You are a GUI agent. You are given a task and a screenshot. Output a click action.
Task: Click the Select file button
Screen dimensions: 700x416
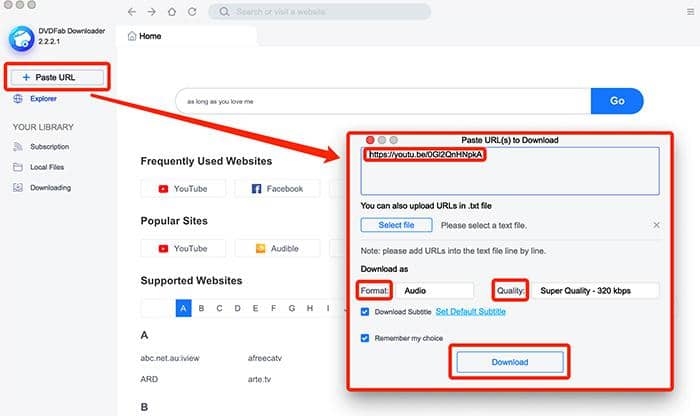coord(396,225)
